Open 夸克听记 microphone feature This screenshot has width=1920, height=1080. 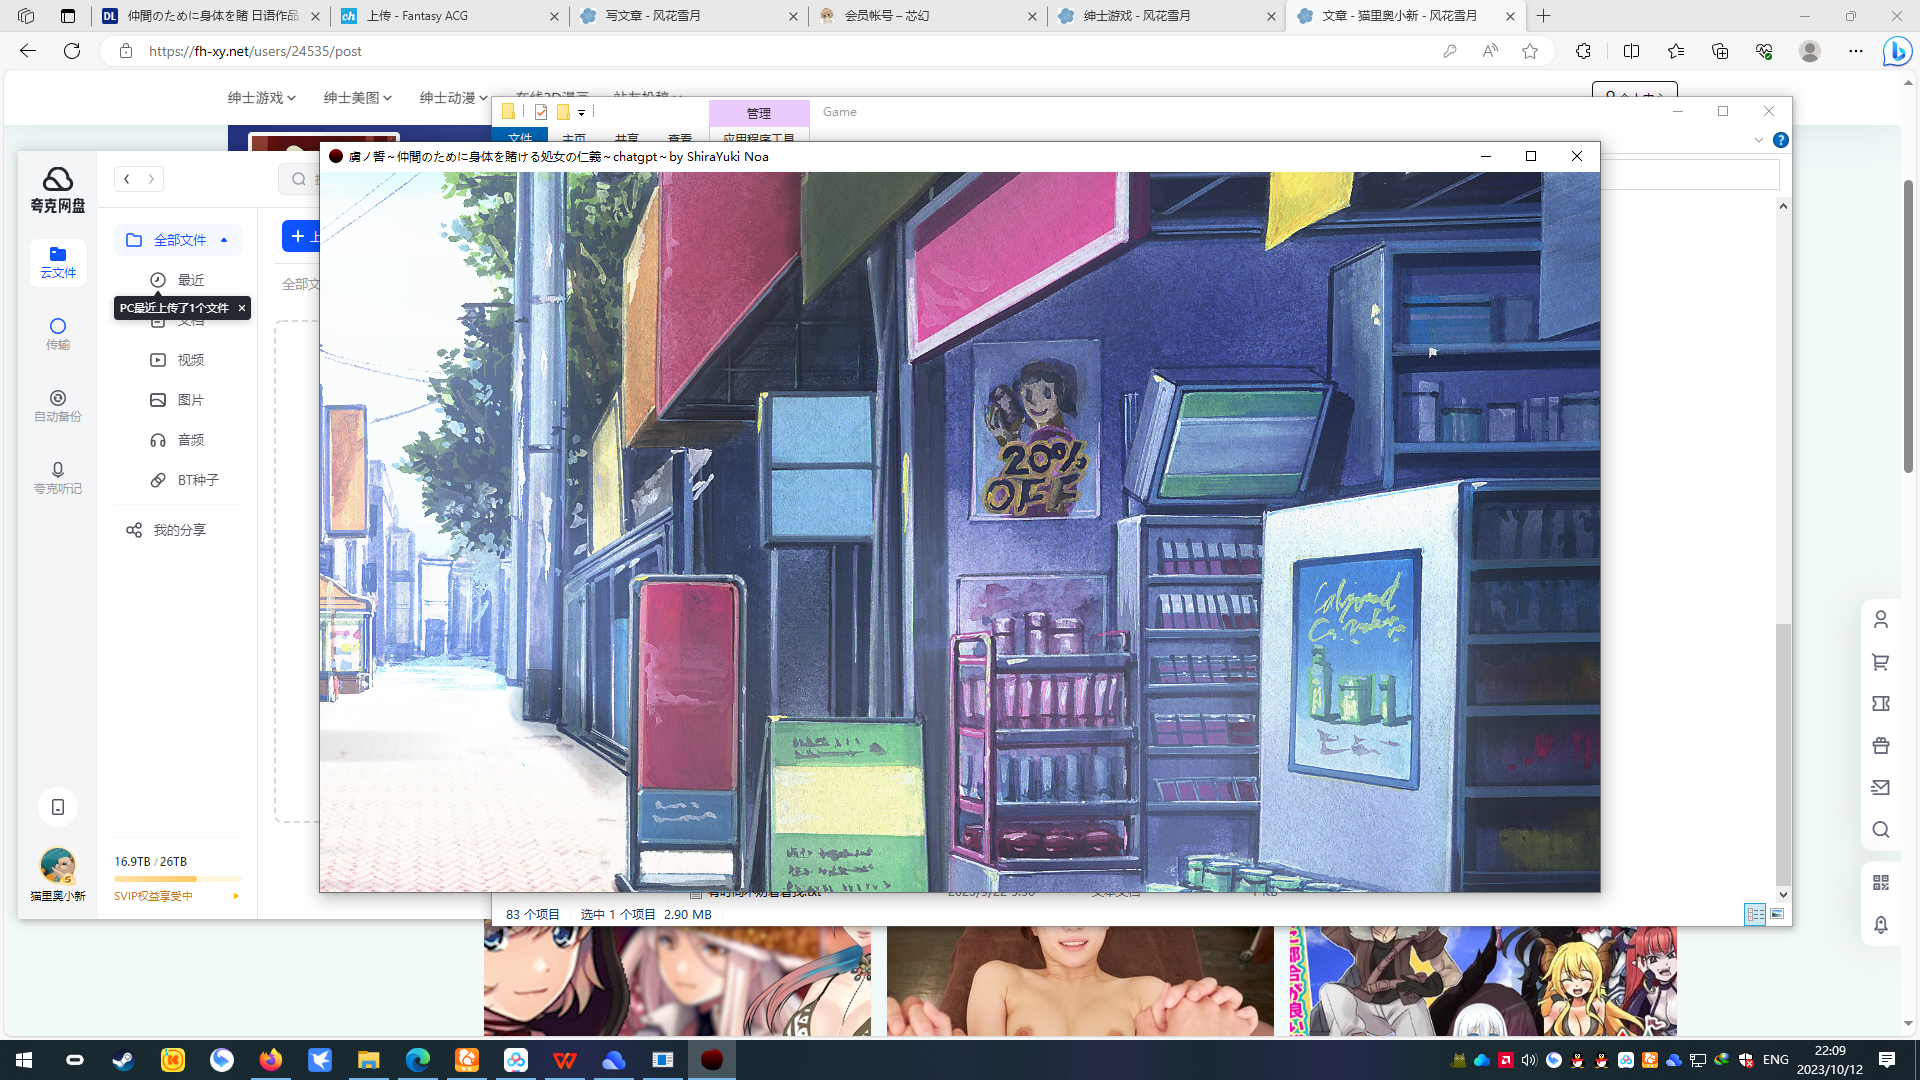[x=57, y=477]
